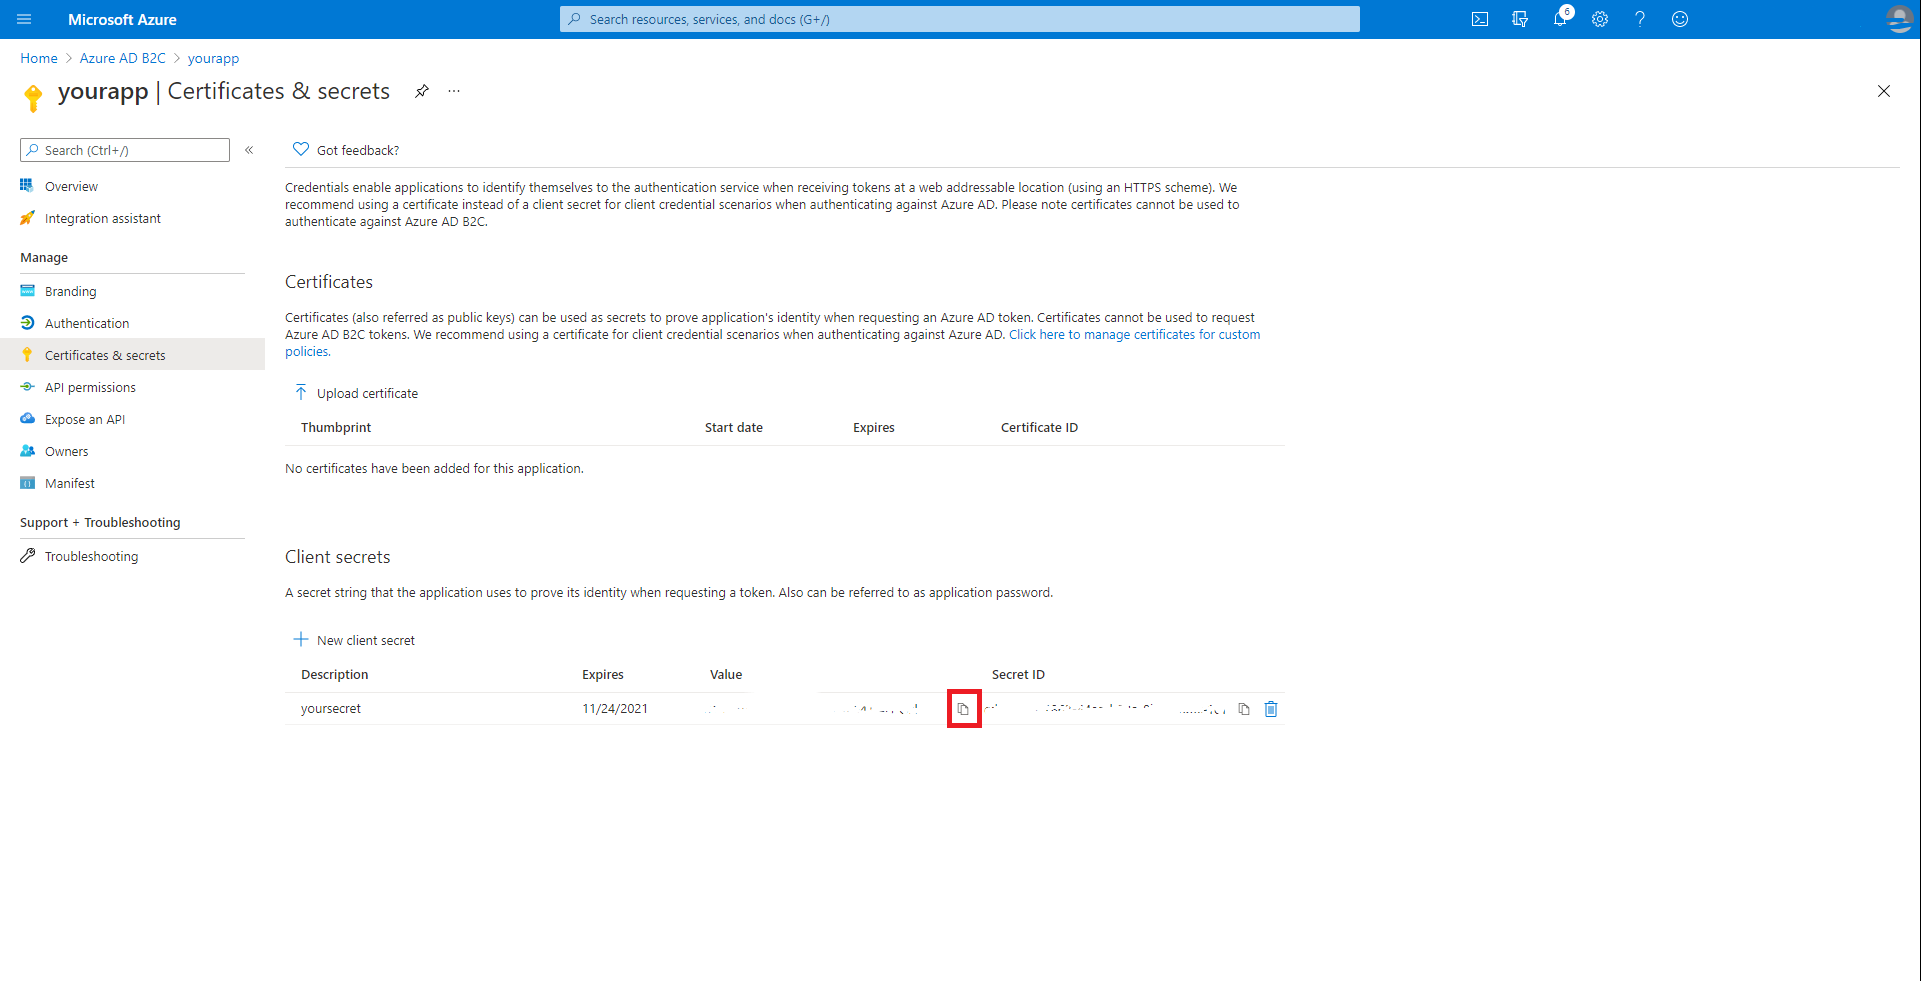This screenshot has width=1921, height=981.
Task: Open the account avatar menu
Action: point(1899,19)
